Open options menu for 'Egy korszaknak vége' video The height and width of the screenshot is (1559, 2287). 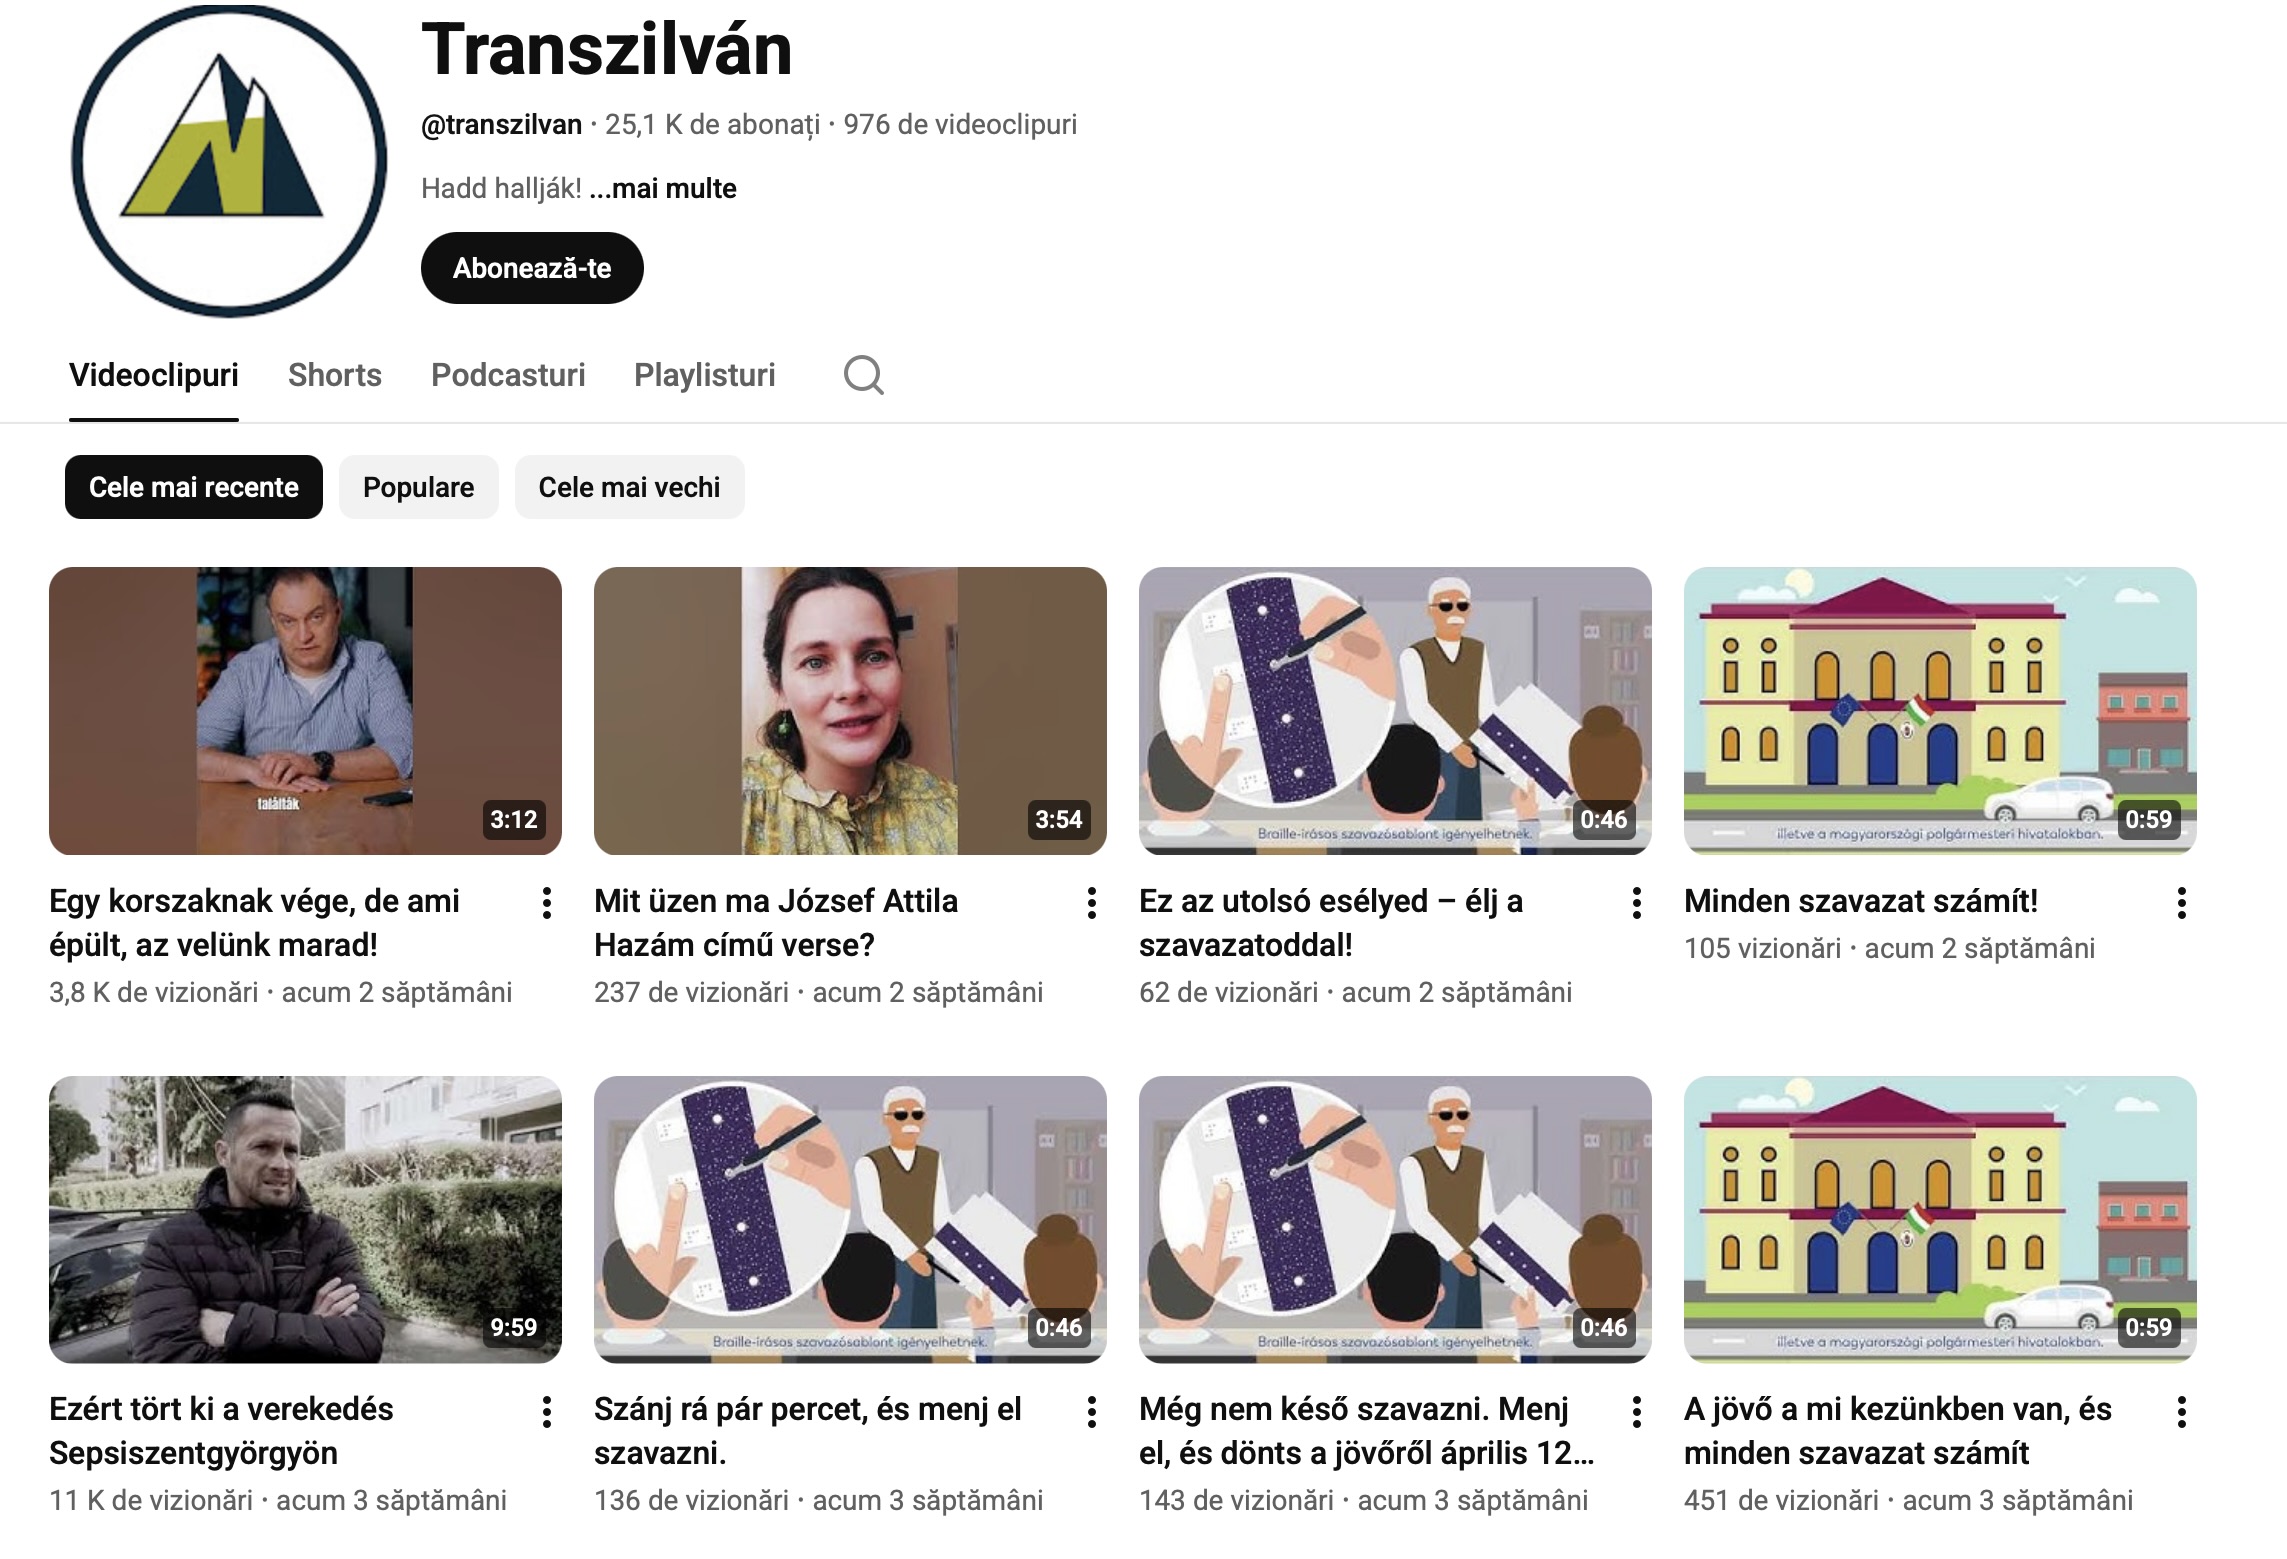[547, 903]
